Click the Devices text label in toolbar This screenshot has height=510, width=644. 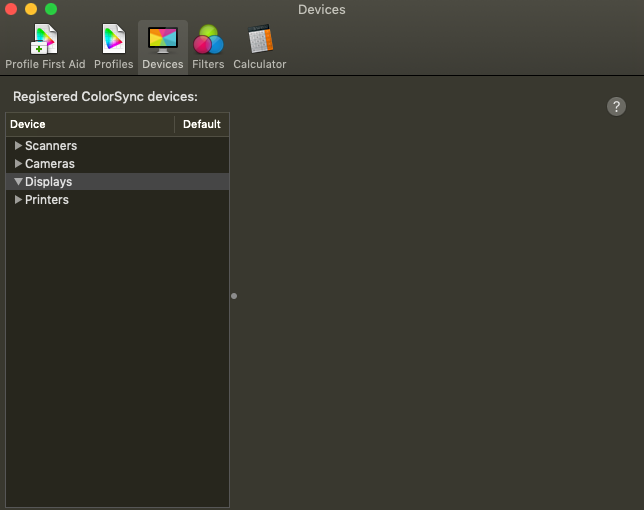coord(163,64)
